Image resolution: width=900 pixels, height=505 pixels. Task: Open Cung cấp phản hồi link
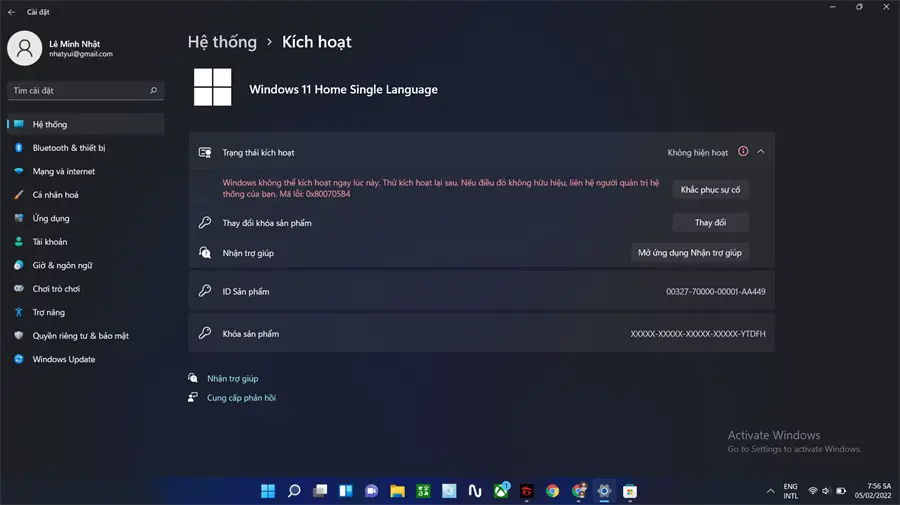pyautogui.click(x=241, y=398)
